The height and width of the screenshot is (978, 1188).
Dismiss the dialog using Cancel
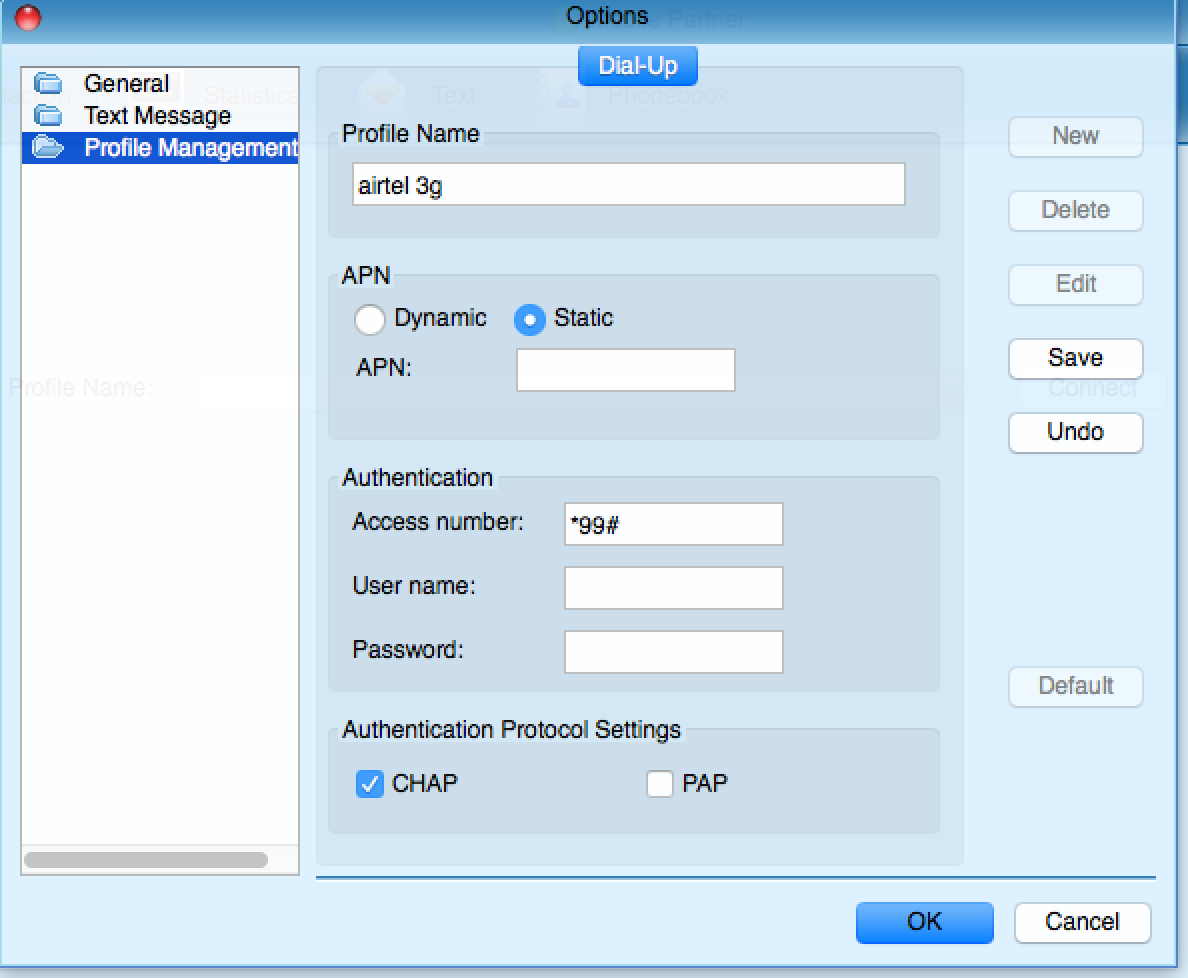click(x=1082, y=922)
